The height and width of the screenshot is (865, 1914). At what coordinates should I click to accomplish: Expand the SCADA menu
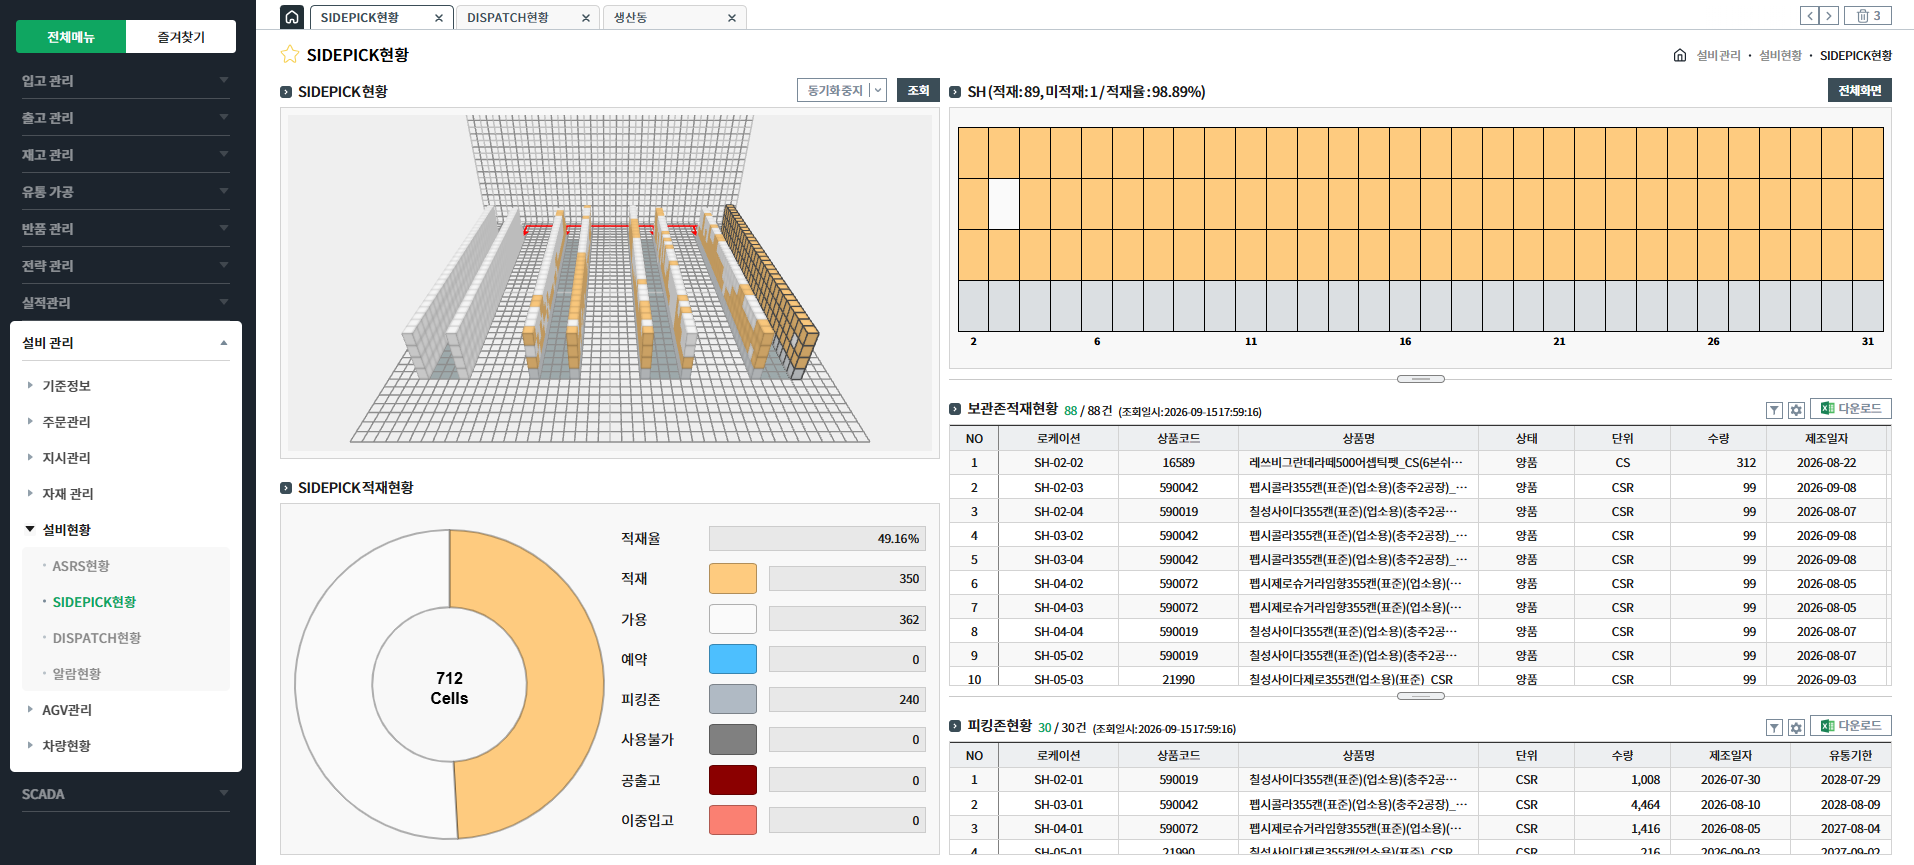pyautogui.click(x=126, y=794)
